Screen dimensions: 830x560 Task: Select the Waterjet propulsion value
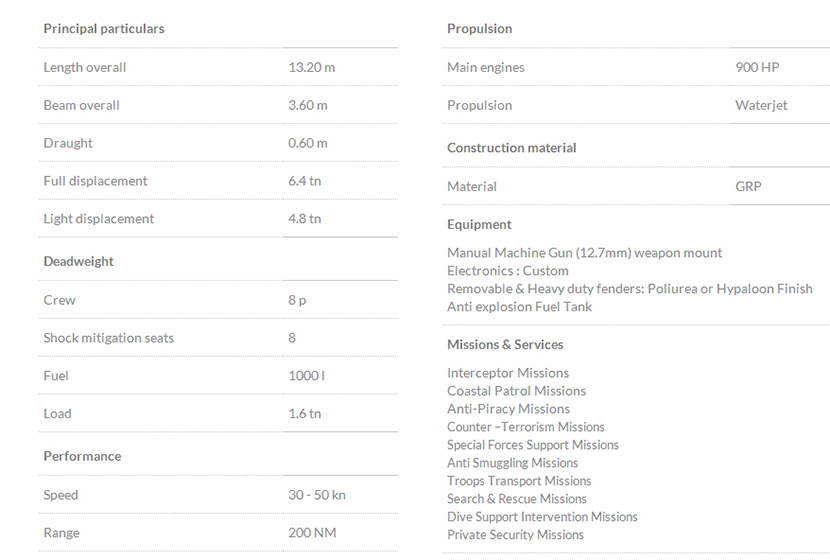761,106
